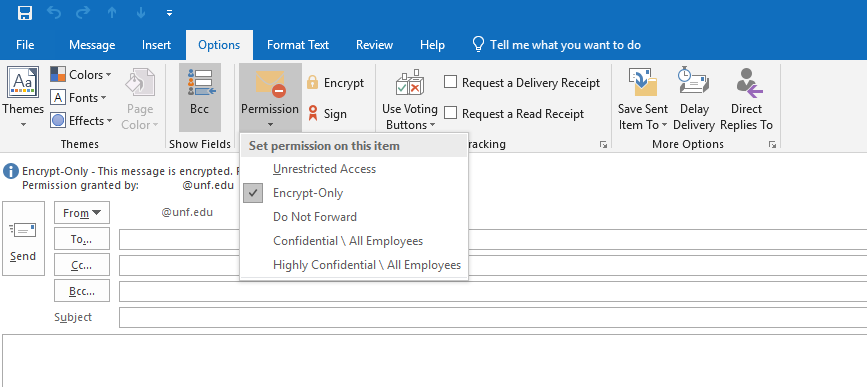Click the Cc... address book button

[82, 265]
